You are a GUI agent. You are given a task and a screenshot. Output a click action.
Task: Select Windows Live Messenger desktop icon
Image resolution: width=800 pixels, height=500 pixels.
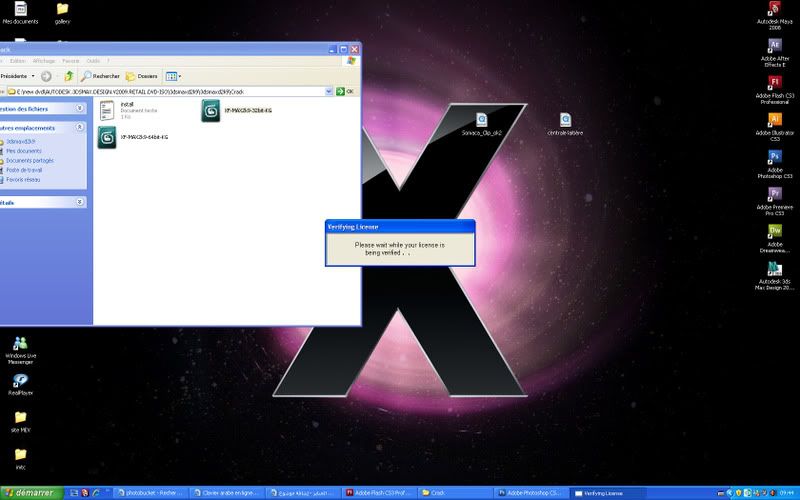(20, 350)
